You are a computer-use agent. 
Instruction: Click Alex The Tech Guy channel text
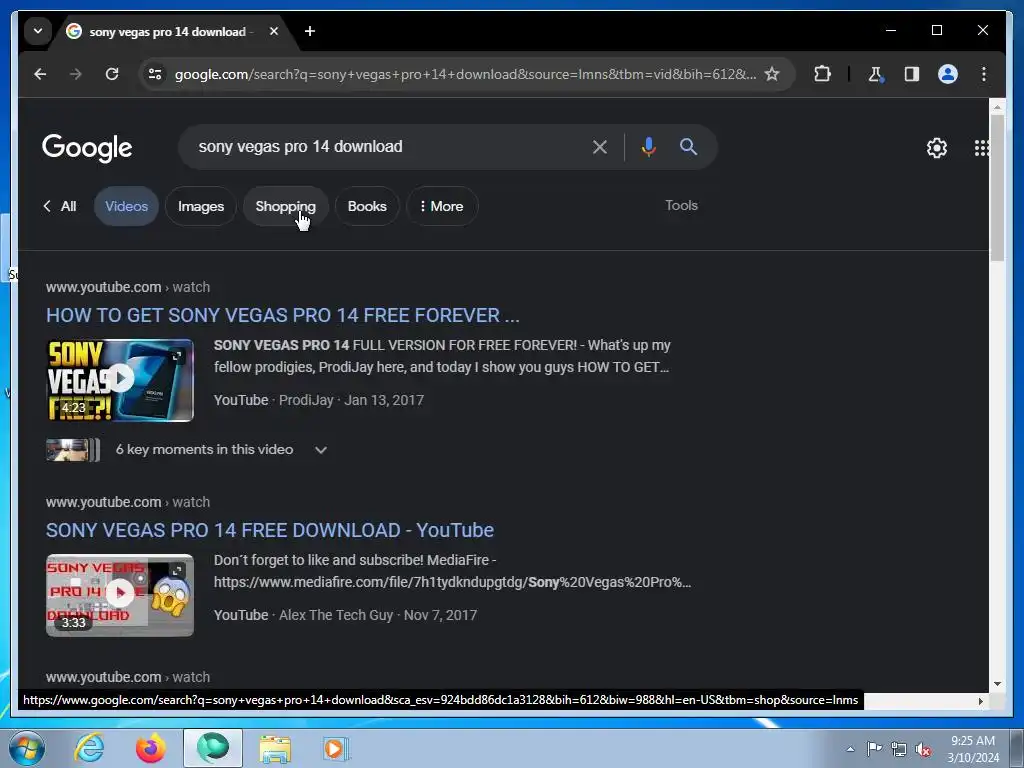click(336, 615)
